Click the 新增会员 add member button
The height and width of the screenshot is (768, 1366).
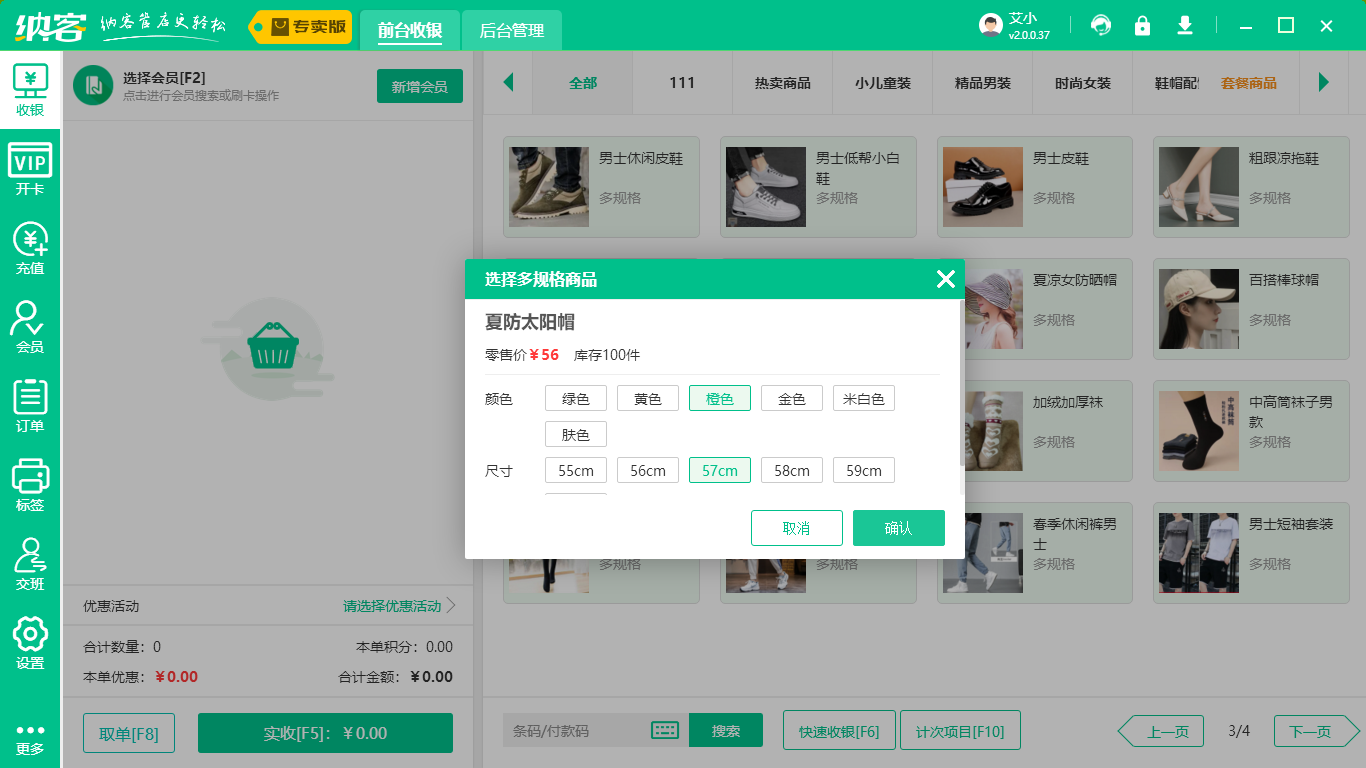[419, 86]
